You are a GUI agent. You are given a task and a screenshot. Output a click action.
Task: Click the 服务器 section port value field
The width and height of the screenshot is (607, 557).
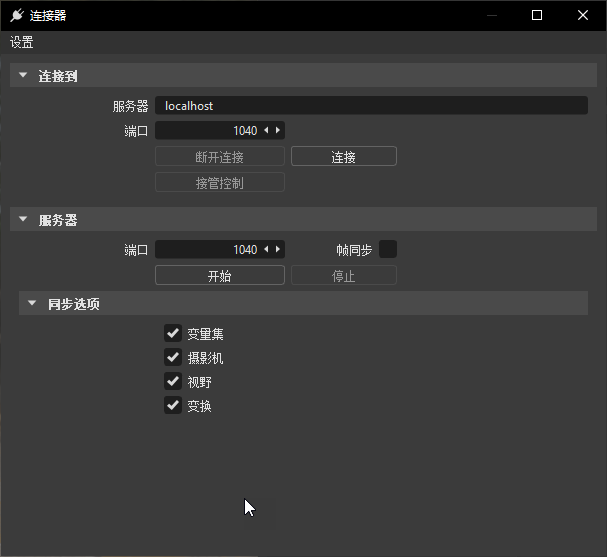click(x=220, y=249)
